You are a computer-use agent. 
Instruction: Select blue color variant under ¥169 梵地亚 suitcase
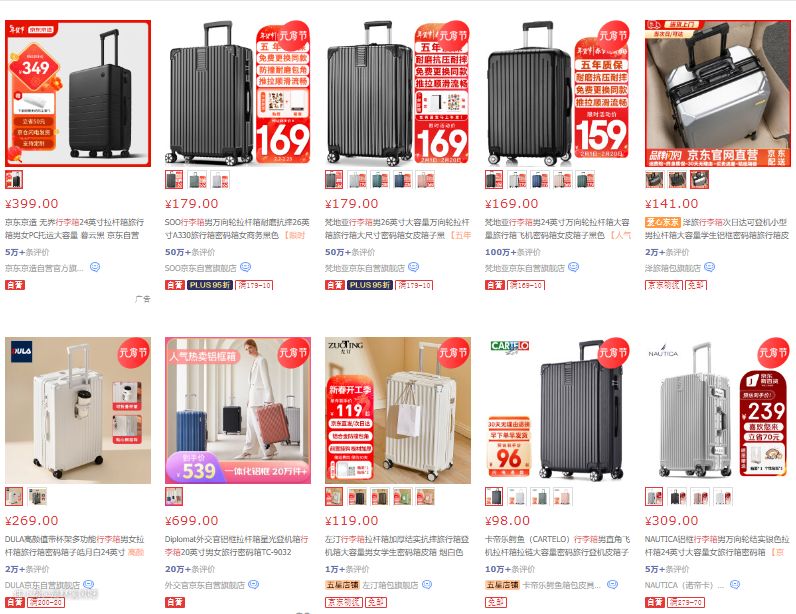coord(539,179)
